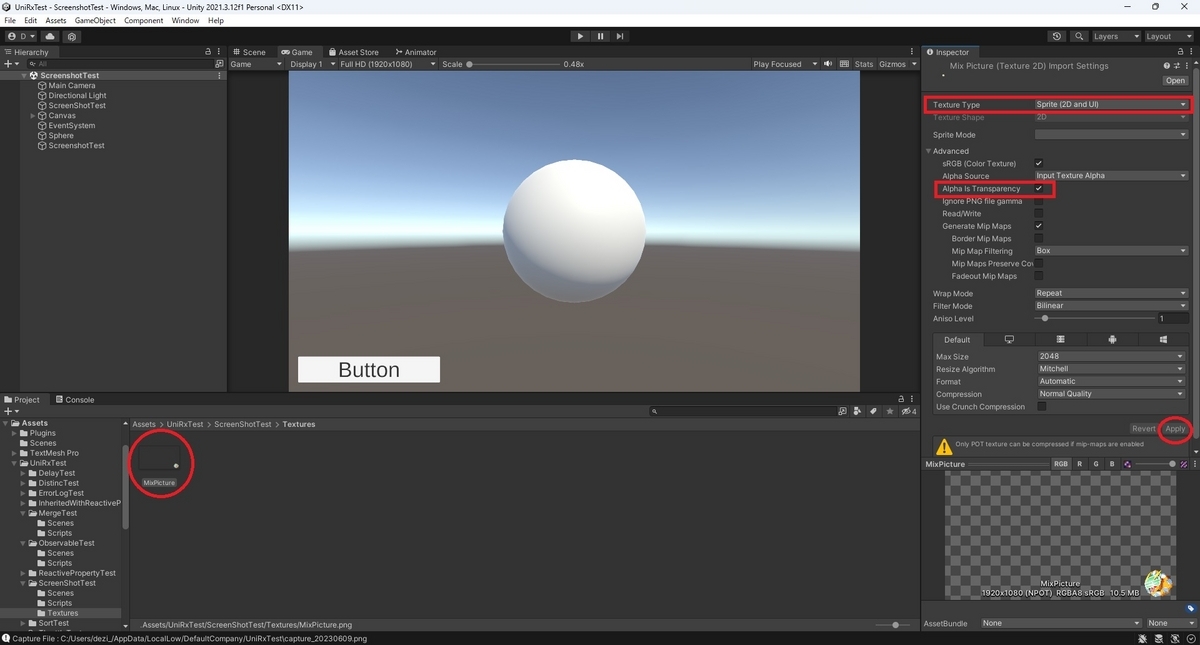
Task: Click the label filter icon in Project panel
Action: tap(872, 411)
